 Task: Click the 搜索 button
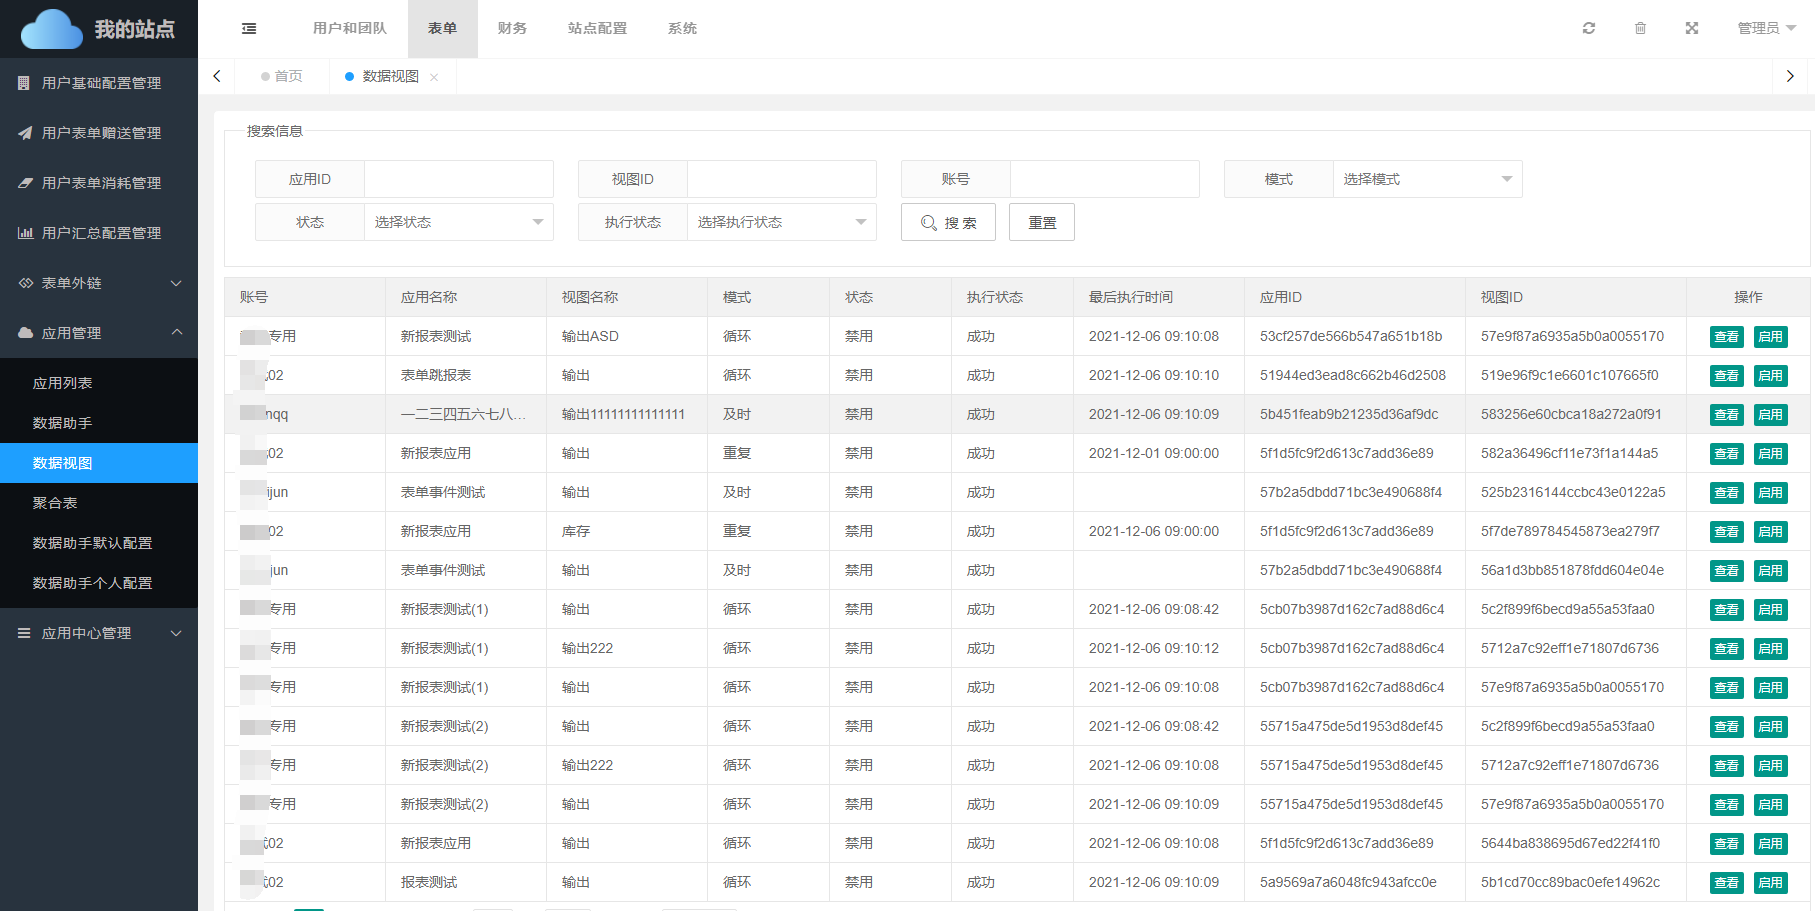click(948, 222)
